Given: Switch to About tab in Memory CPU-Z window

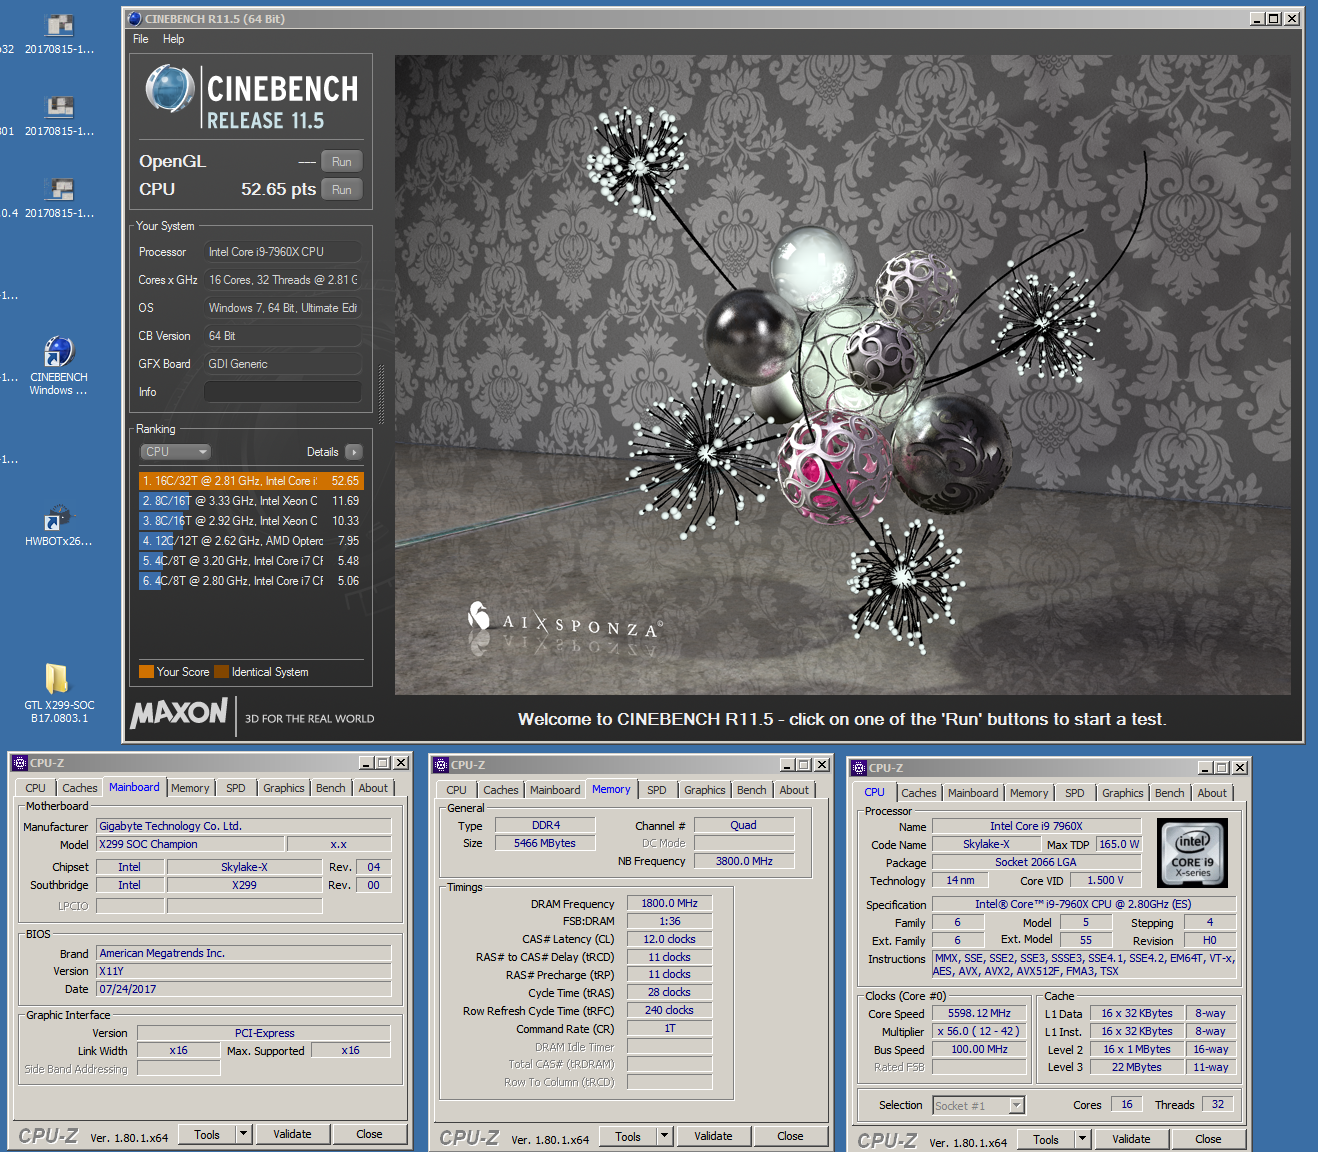Looking at the screenshot, I should [794, 790].
